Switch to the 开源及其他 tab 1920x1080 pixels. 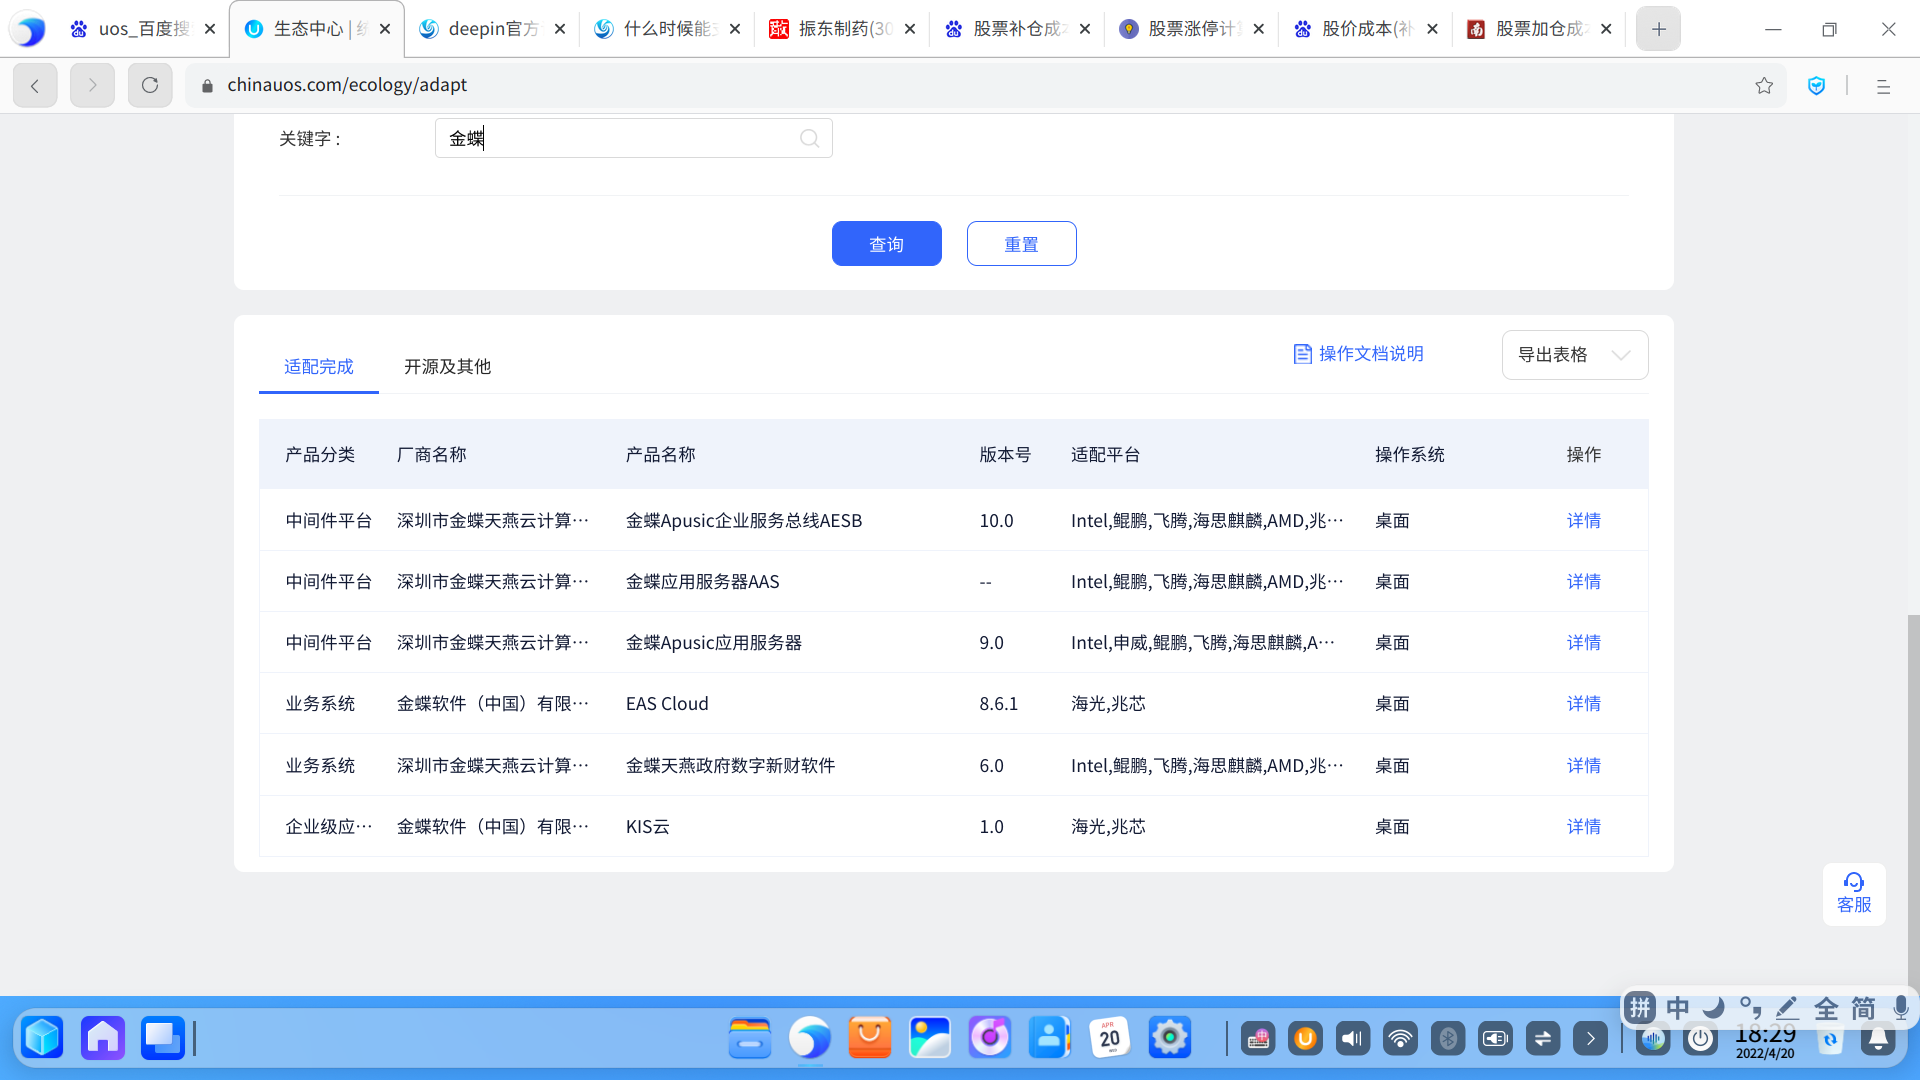(x=447, y=367)
